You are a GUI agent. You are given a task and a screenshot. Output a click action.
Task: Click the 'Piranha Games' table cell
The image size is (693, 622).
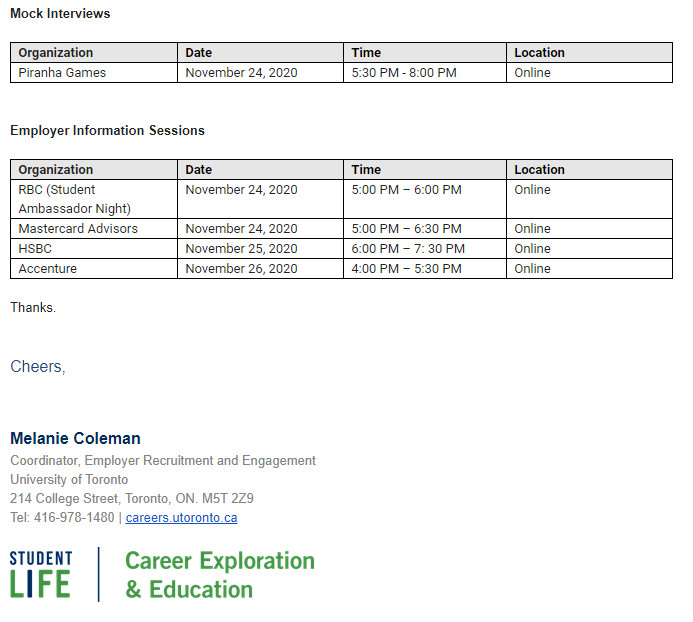[x=94, y=73]
